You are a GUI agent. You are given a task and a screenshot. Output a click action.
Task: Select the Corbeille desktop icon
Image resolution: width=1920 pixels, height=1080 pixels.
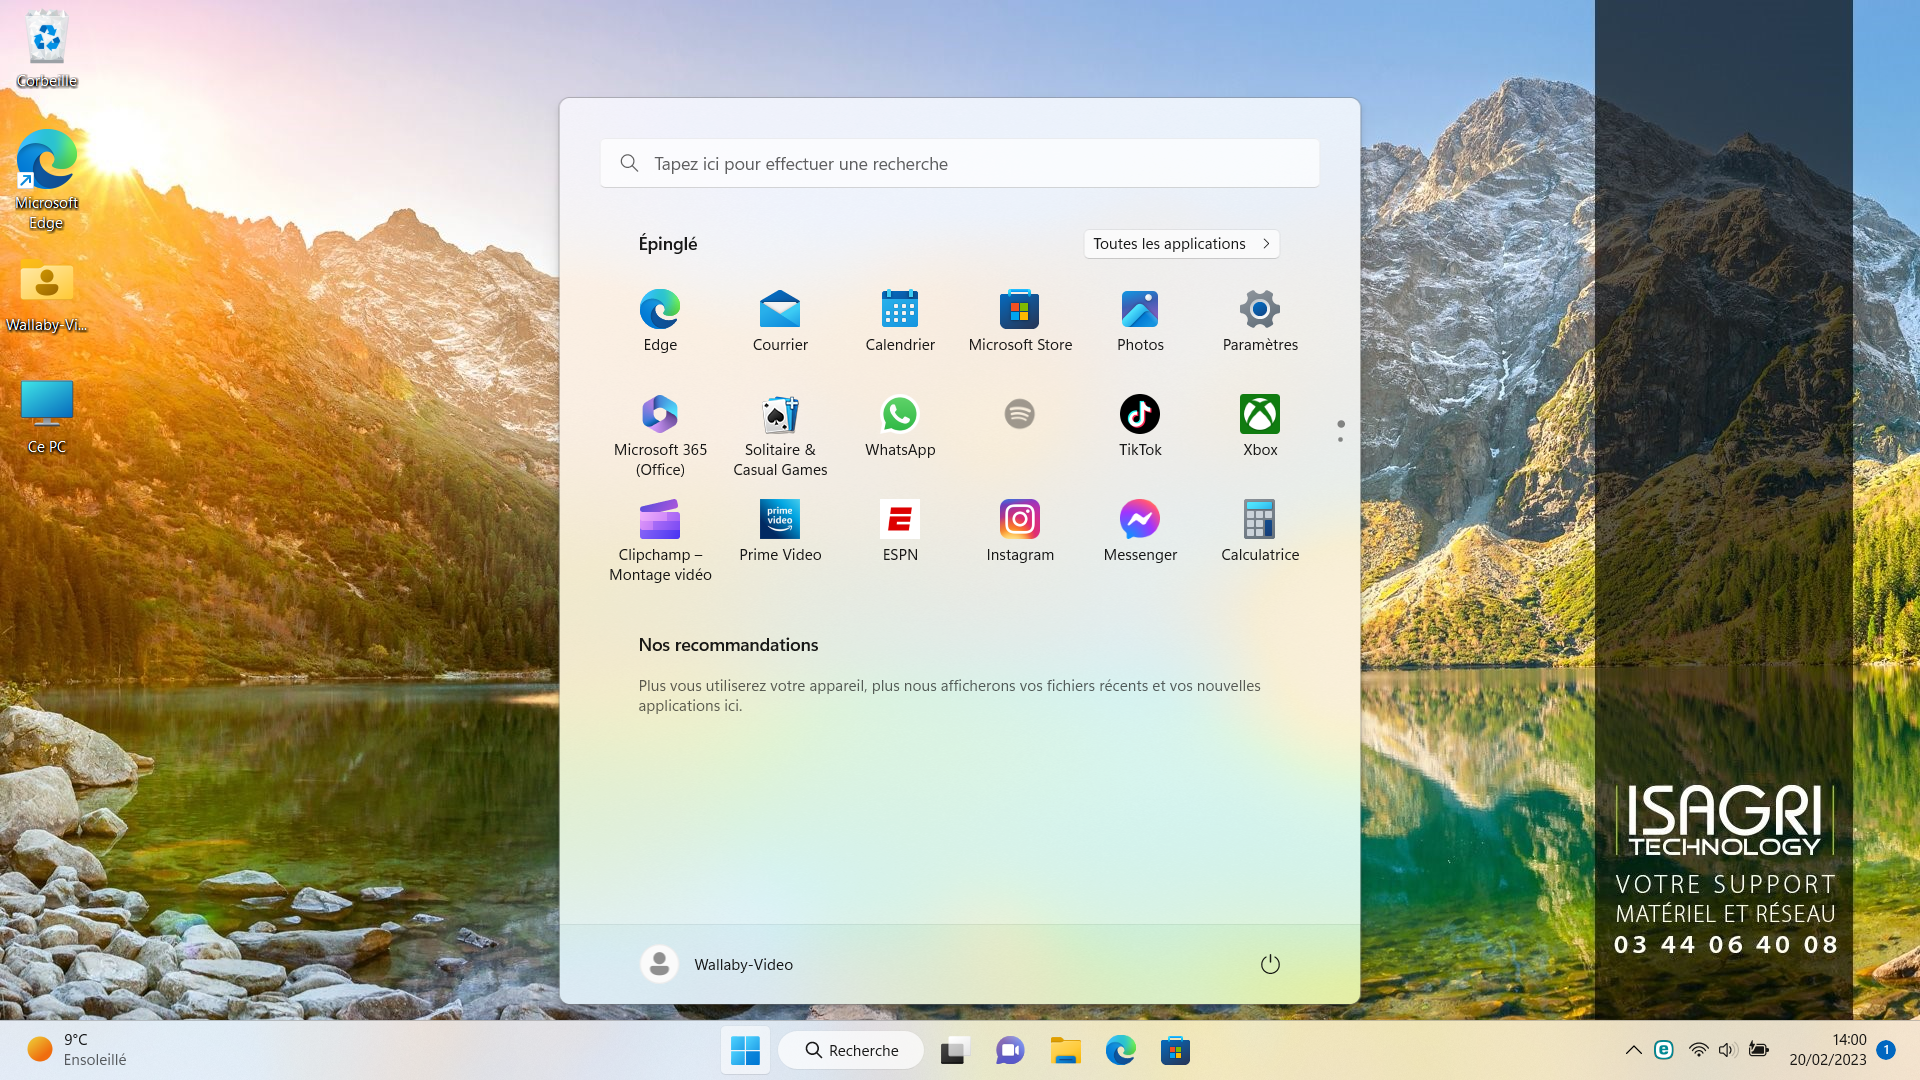(x=46, y=50)
